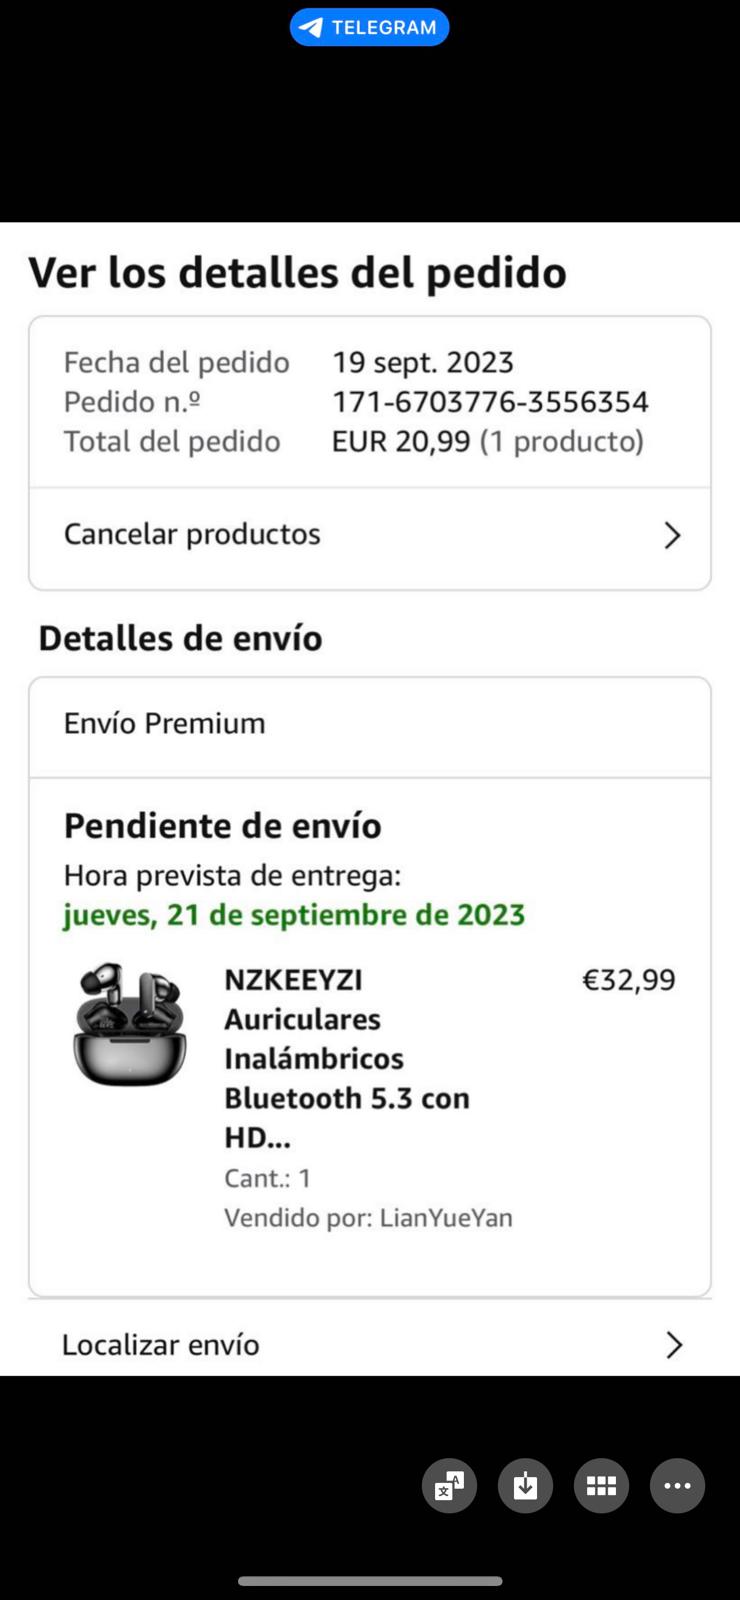Expand the Cancelar productos chevron arrow
740x1600 pixels.
coord(673,536)
